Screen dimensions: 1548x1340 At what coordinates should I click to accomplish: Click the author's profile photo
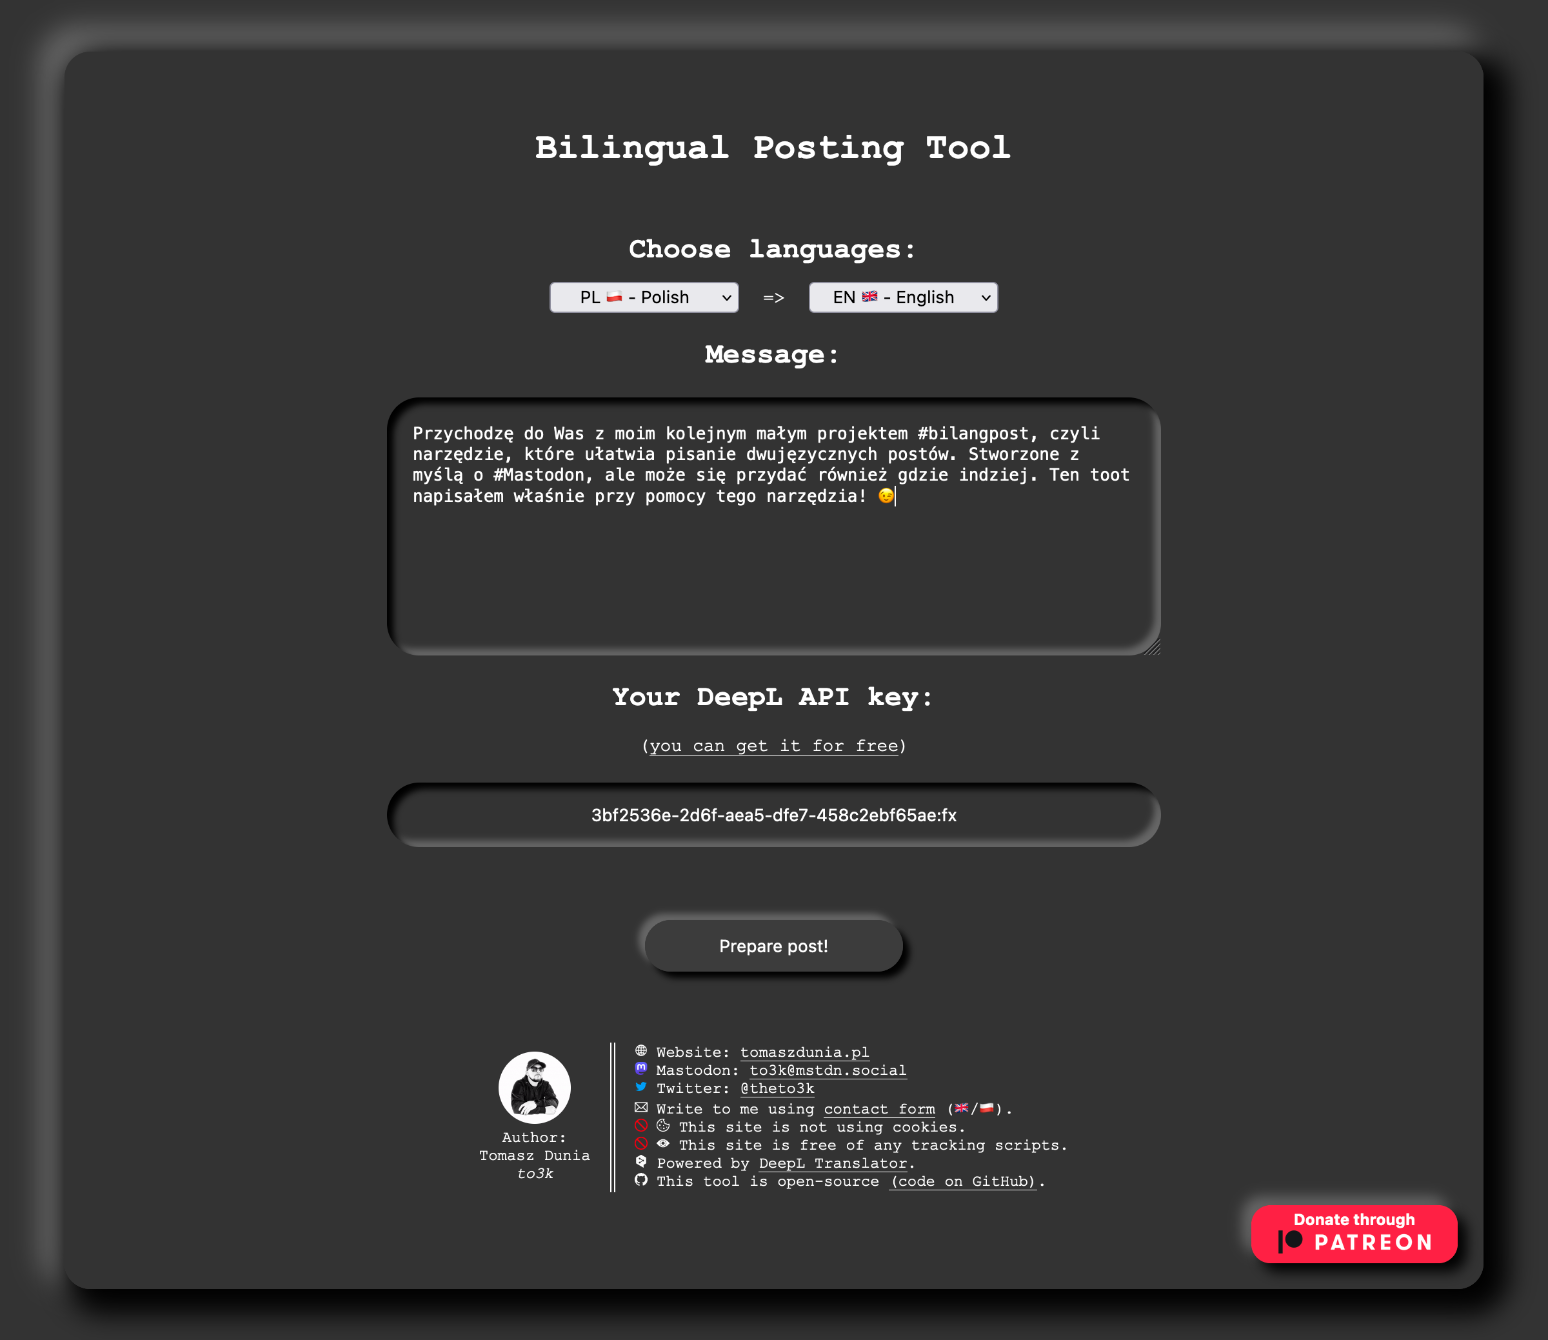pyautogui.click(x=535, y=1088)
